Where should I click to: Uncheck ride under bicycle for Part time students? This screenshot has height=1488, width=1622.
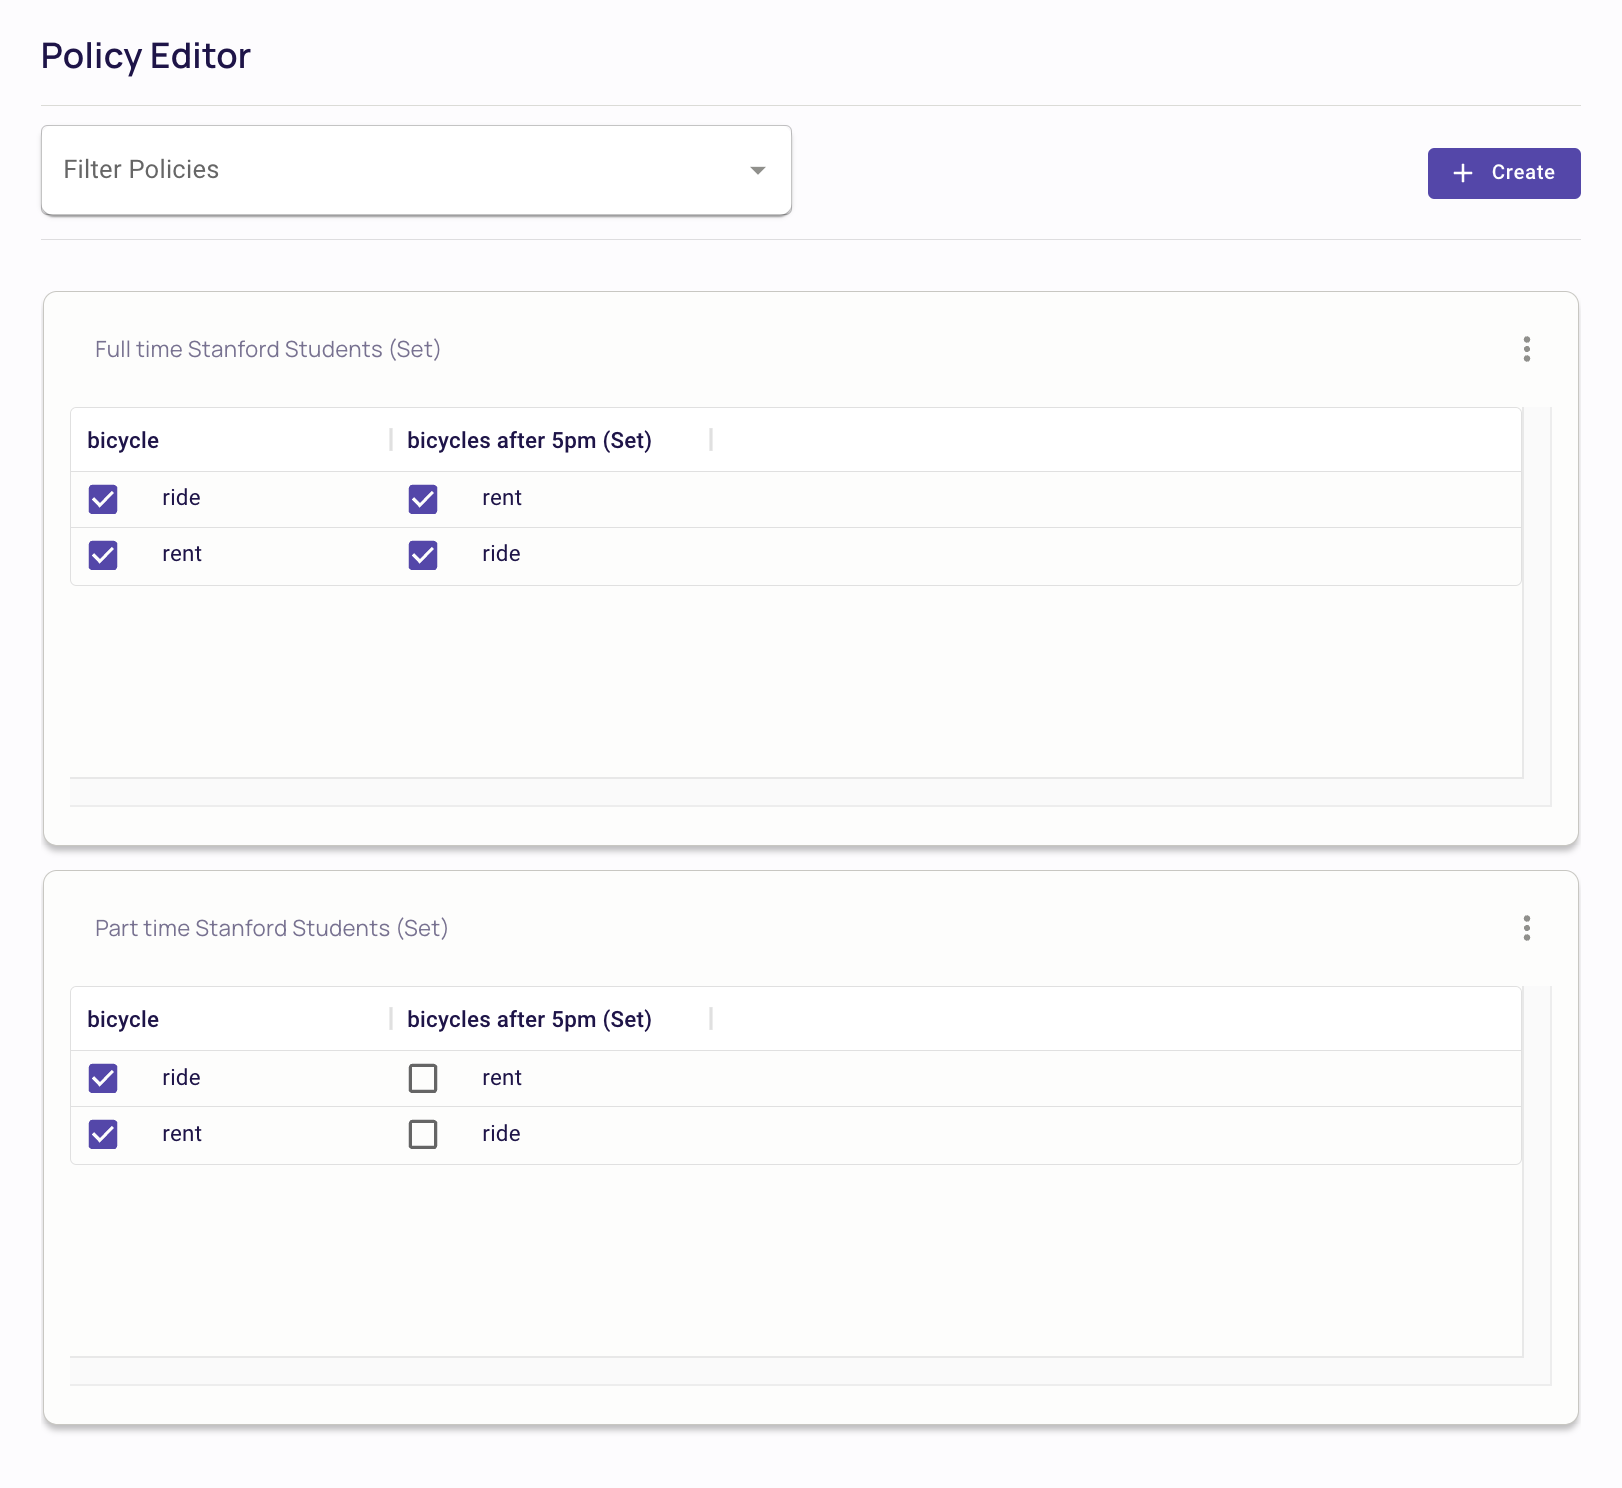tap(103, 1078)
